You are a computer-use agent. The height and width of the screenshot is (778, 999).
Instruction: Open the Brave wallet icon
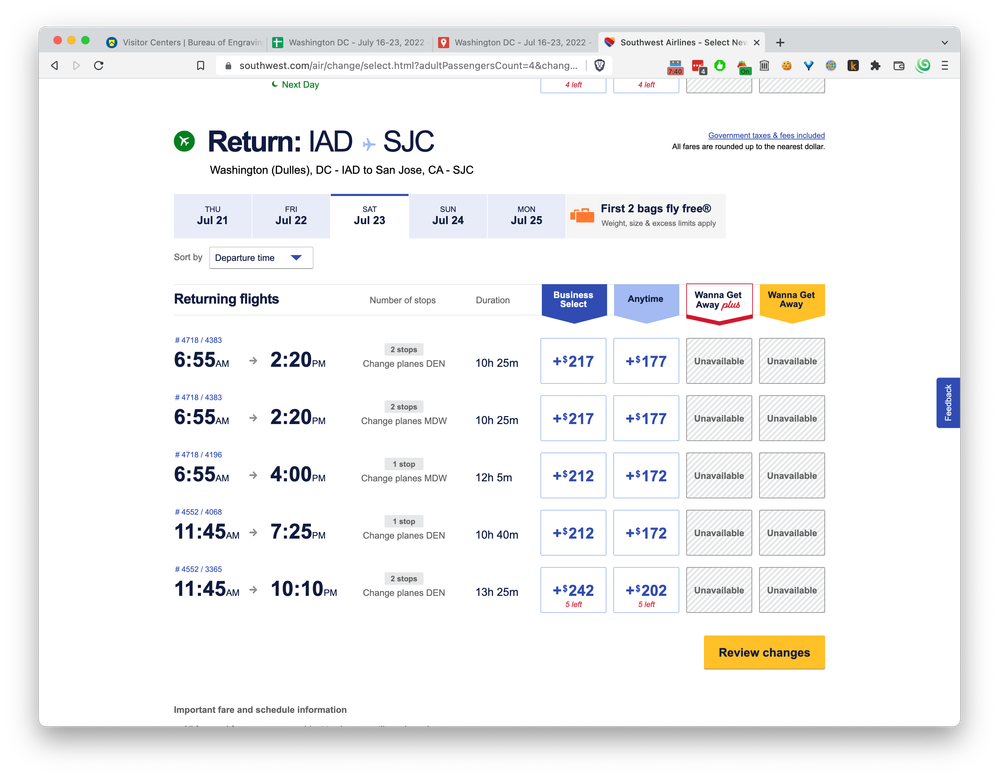(x=899, y=65)
